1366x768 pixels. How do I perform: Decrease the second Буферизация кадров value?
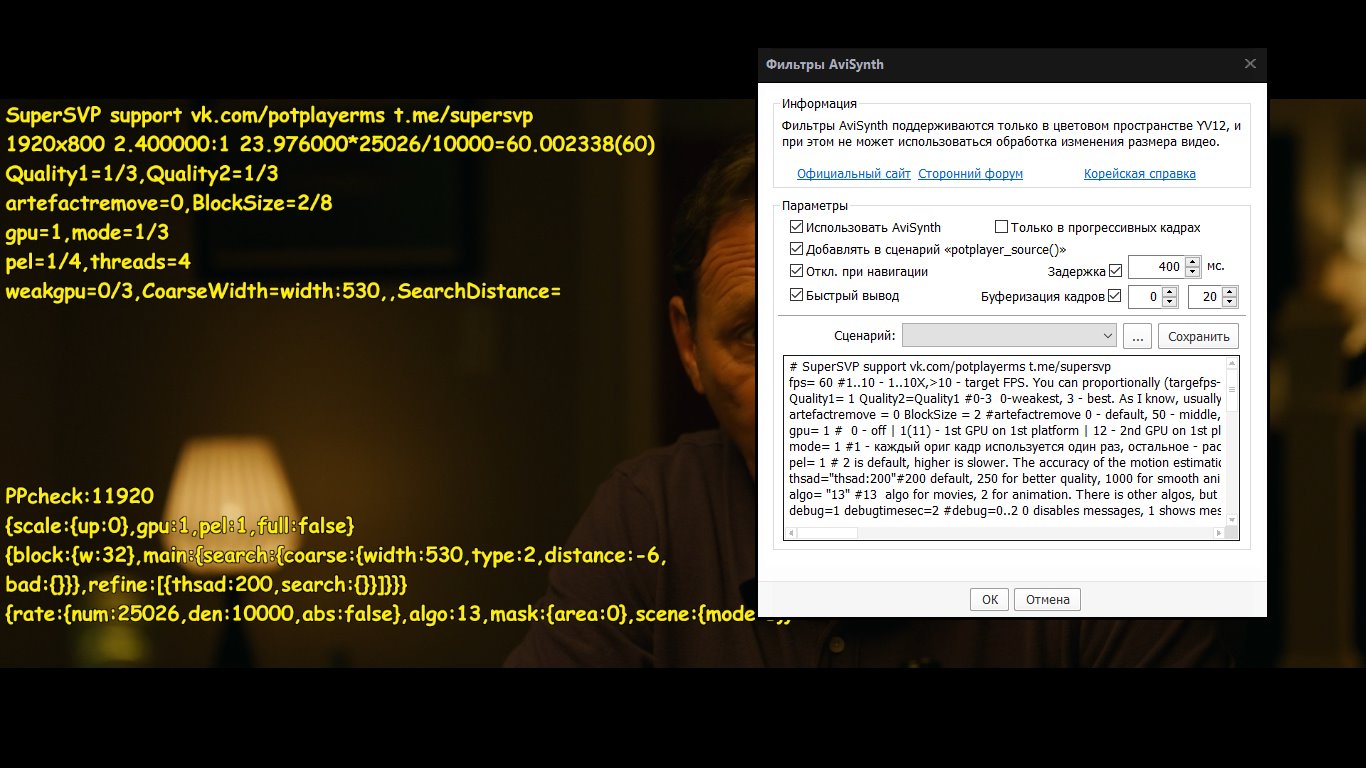pos(1229,302)
